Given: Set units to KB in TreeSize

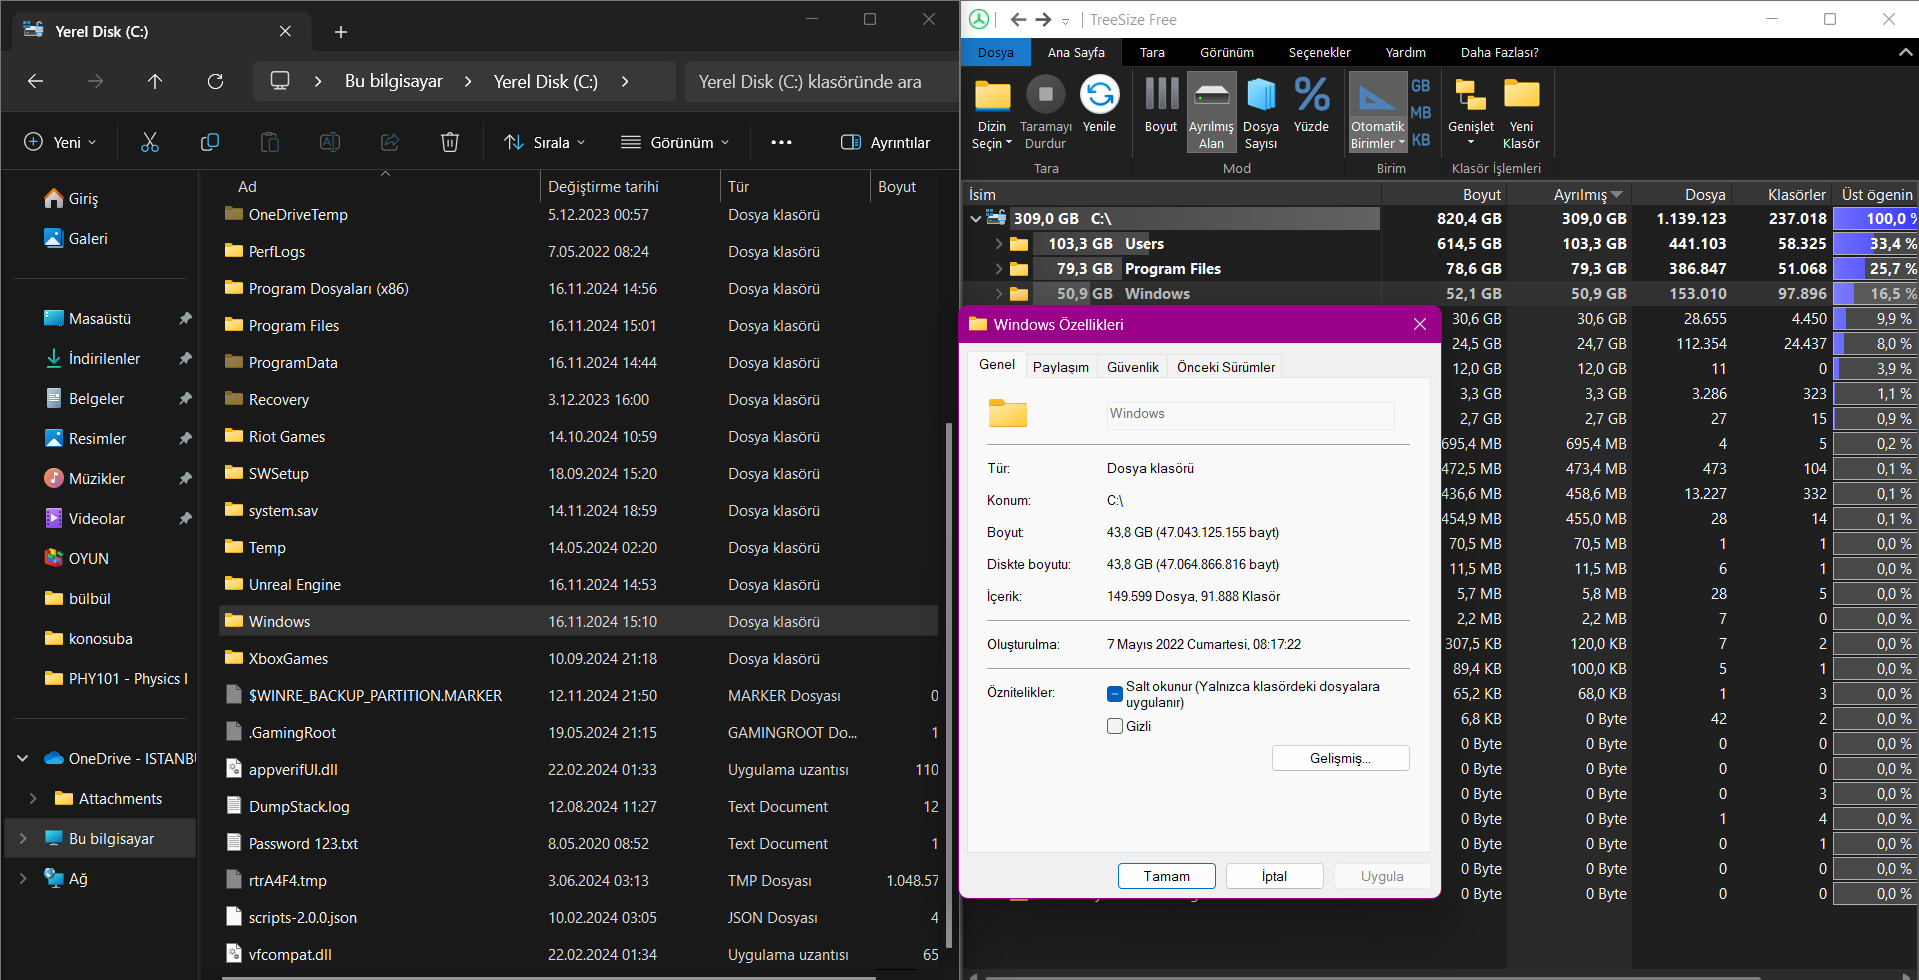Looking at the screenshot, I should [x=1420, y=140].
